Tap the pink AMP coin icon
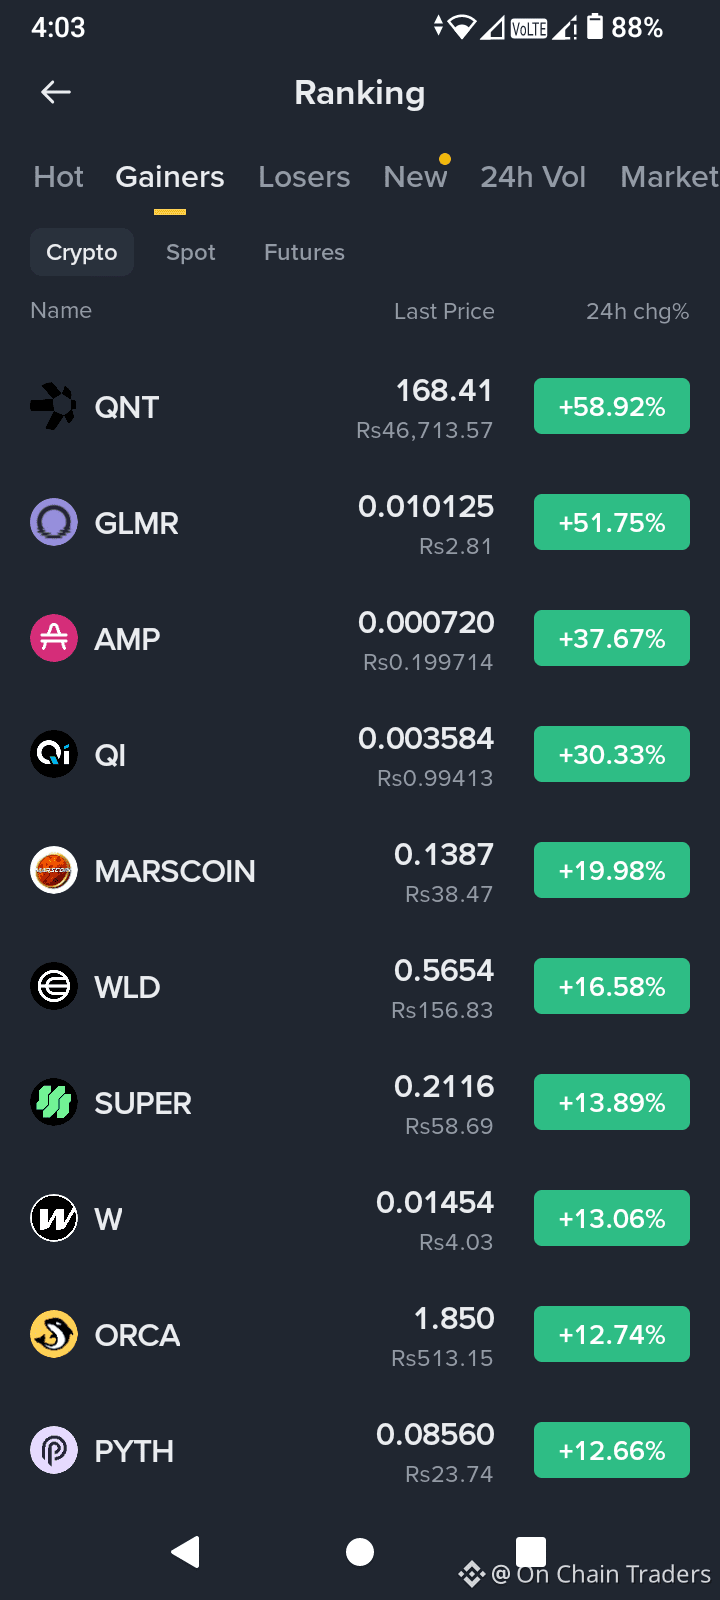 click(x=54, y=638)
